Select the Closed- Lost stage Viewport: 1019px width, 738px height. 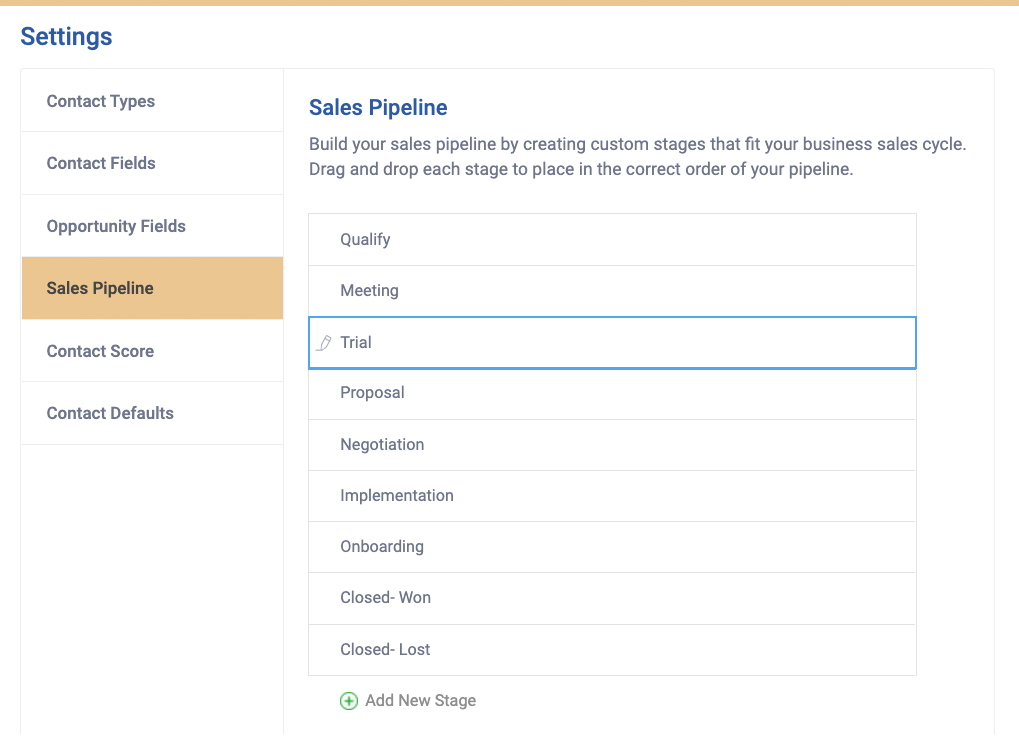(x=612, y=650)
